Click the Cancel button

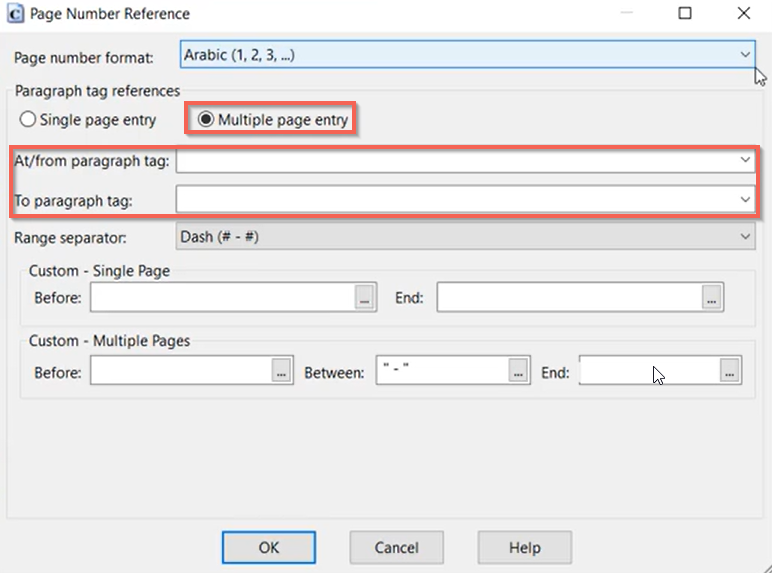click(397, 547)
